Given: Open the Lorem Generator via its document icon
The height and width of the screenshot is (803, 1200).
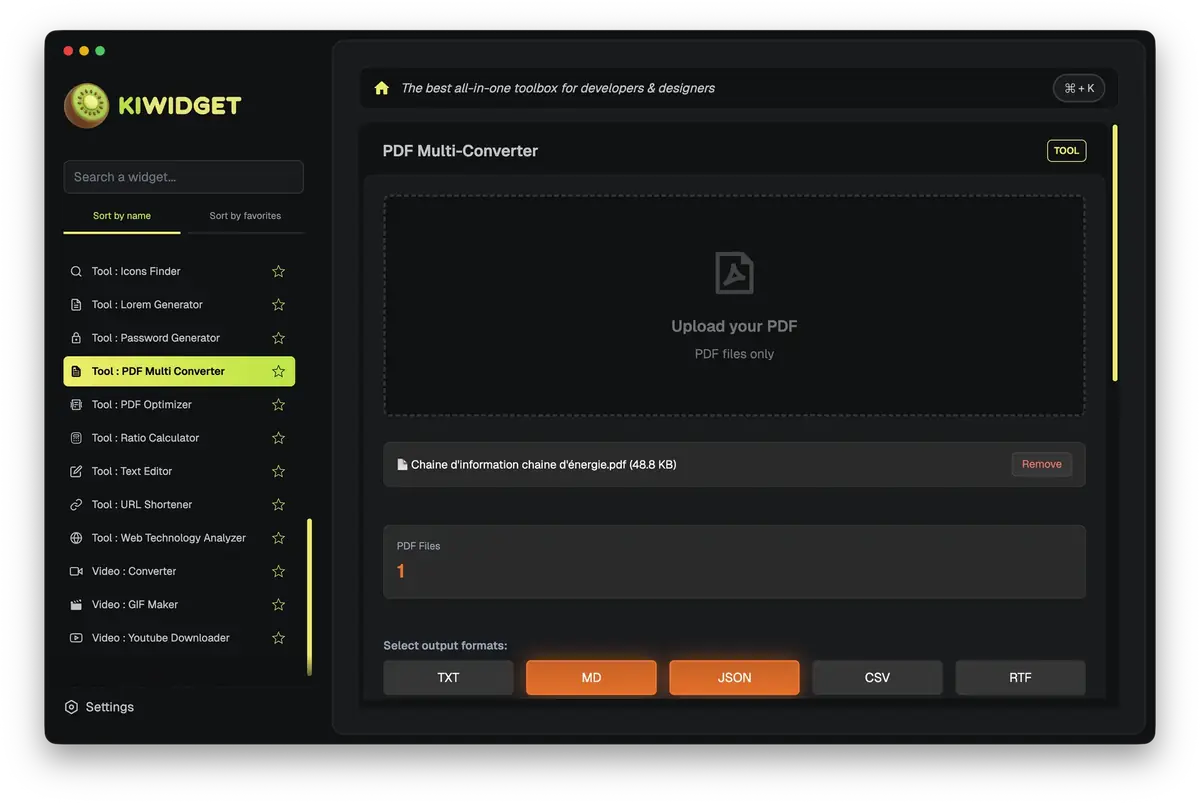Looking at the screenshot, I should coord(75,304).
